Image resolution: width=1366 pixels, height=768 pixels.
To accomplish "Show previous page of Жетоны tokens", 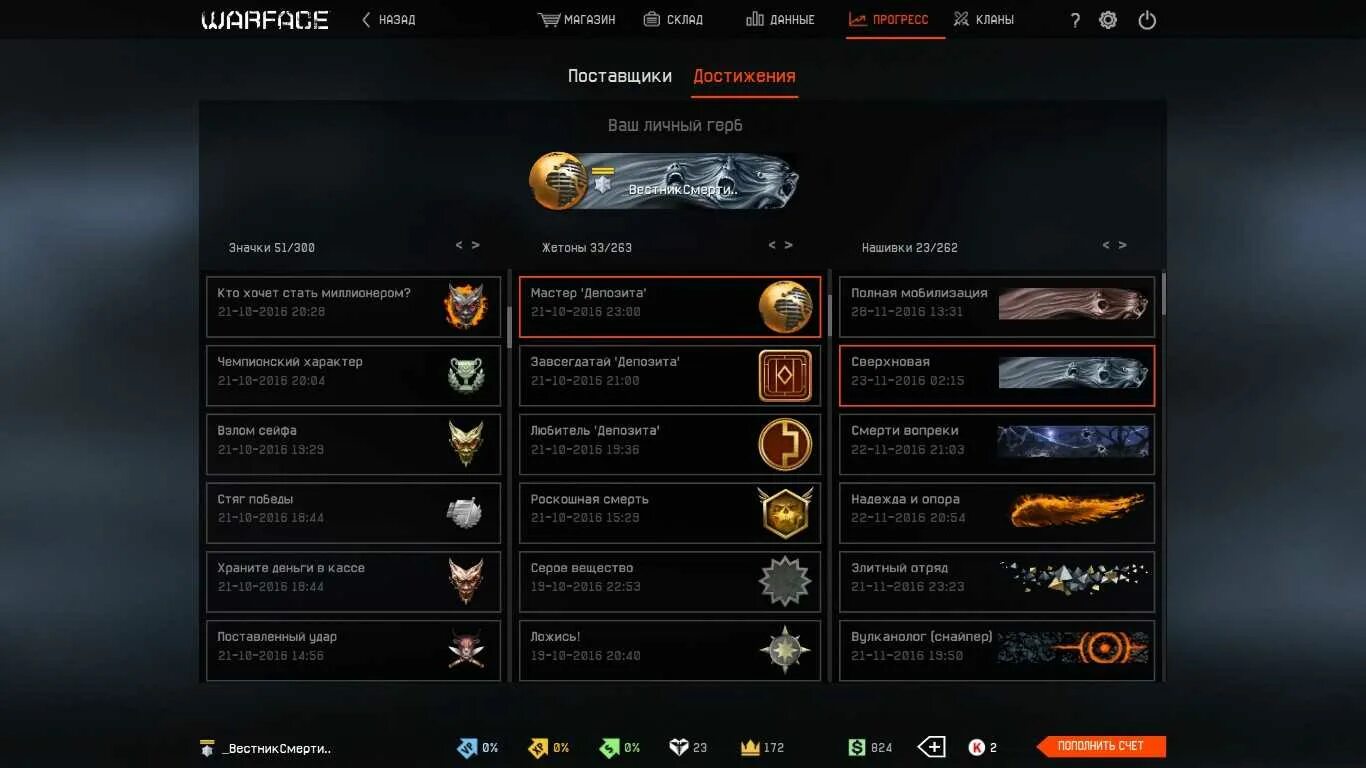I will 772,245.
